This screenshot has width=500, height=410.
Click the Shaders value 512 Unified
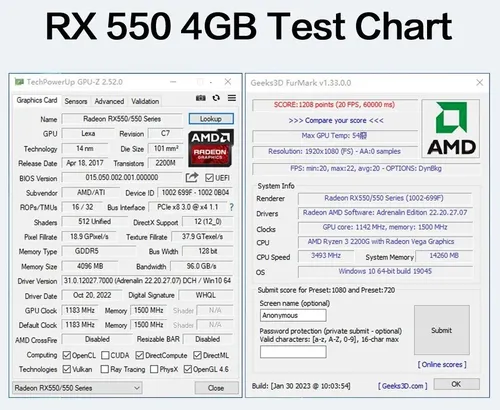pyautogui.click(x=95, y=222)
